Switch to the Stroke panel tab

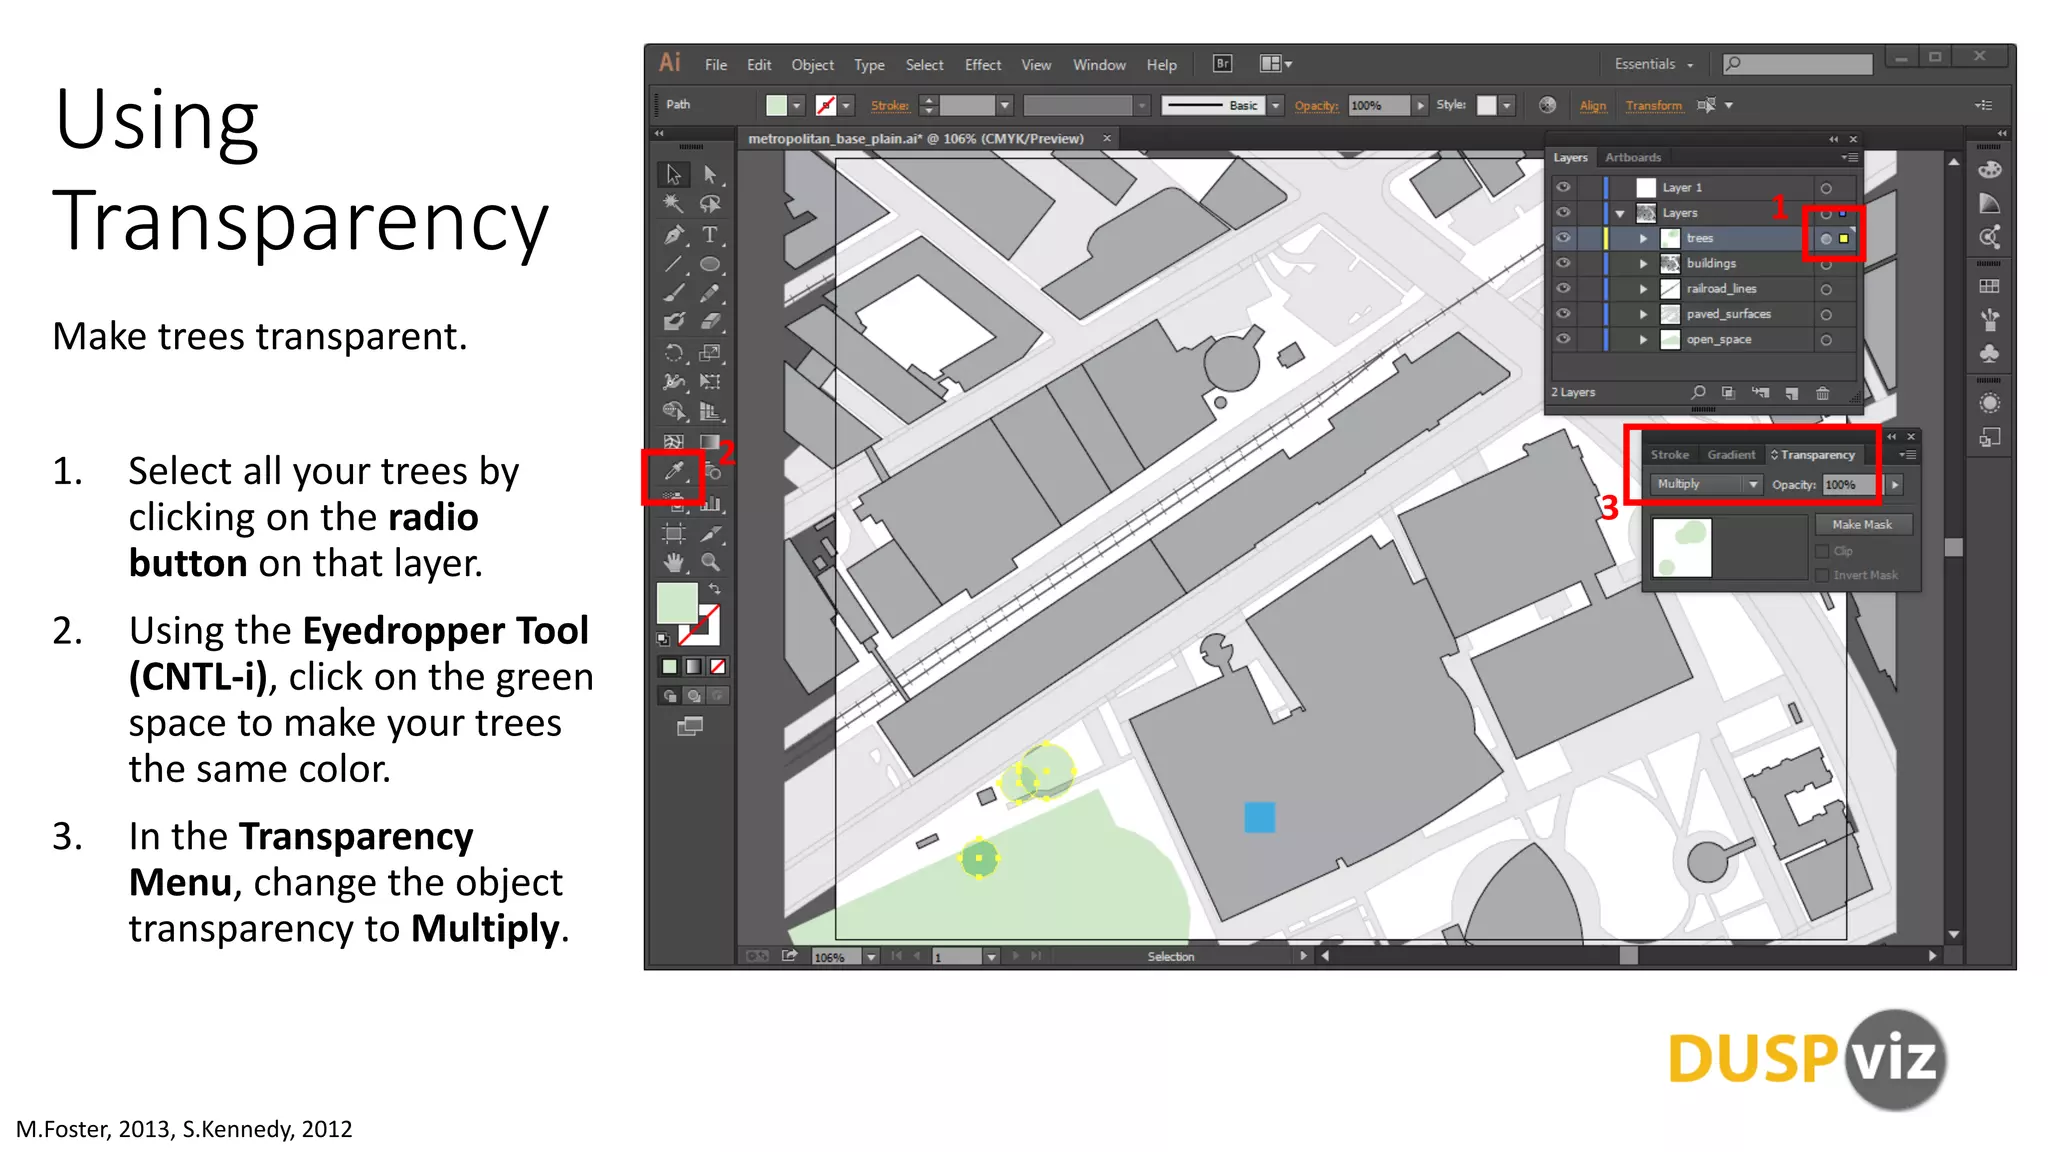pyautogui.click(x=1669, y=455)
